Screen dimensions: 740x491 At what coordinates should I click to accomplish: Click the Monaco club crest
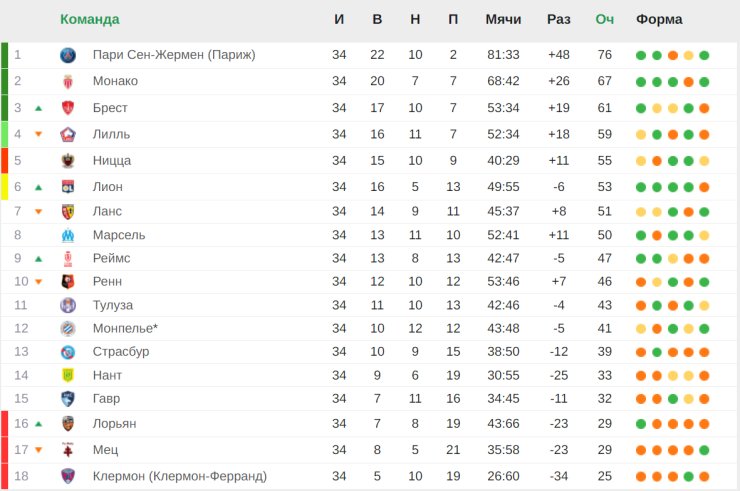(68, 82)
